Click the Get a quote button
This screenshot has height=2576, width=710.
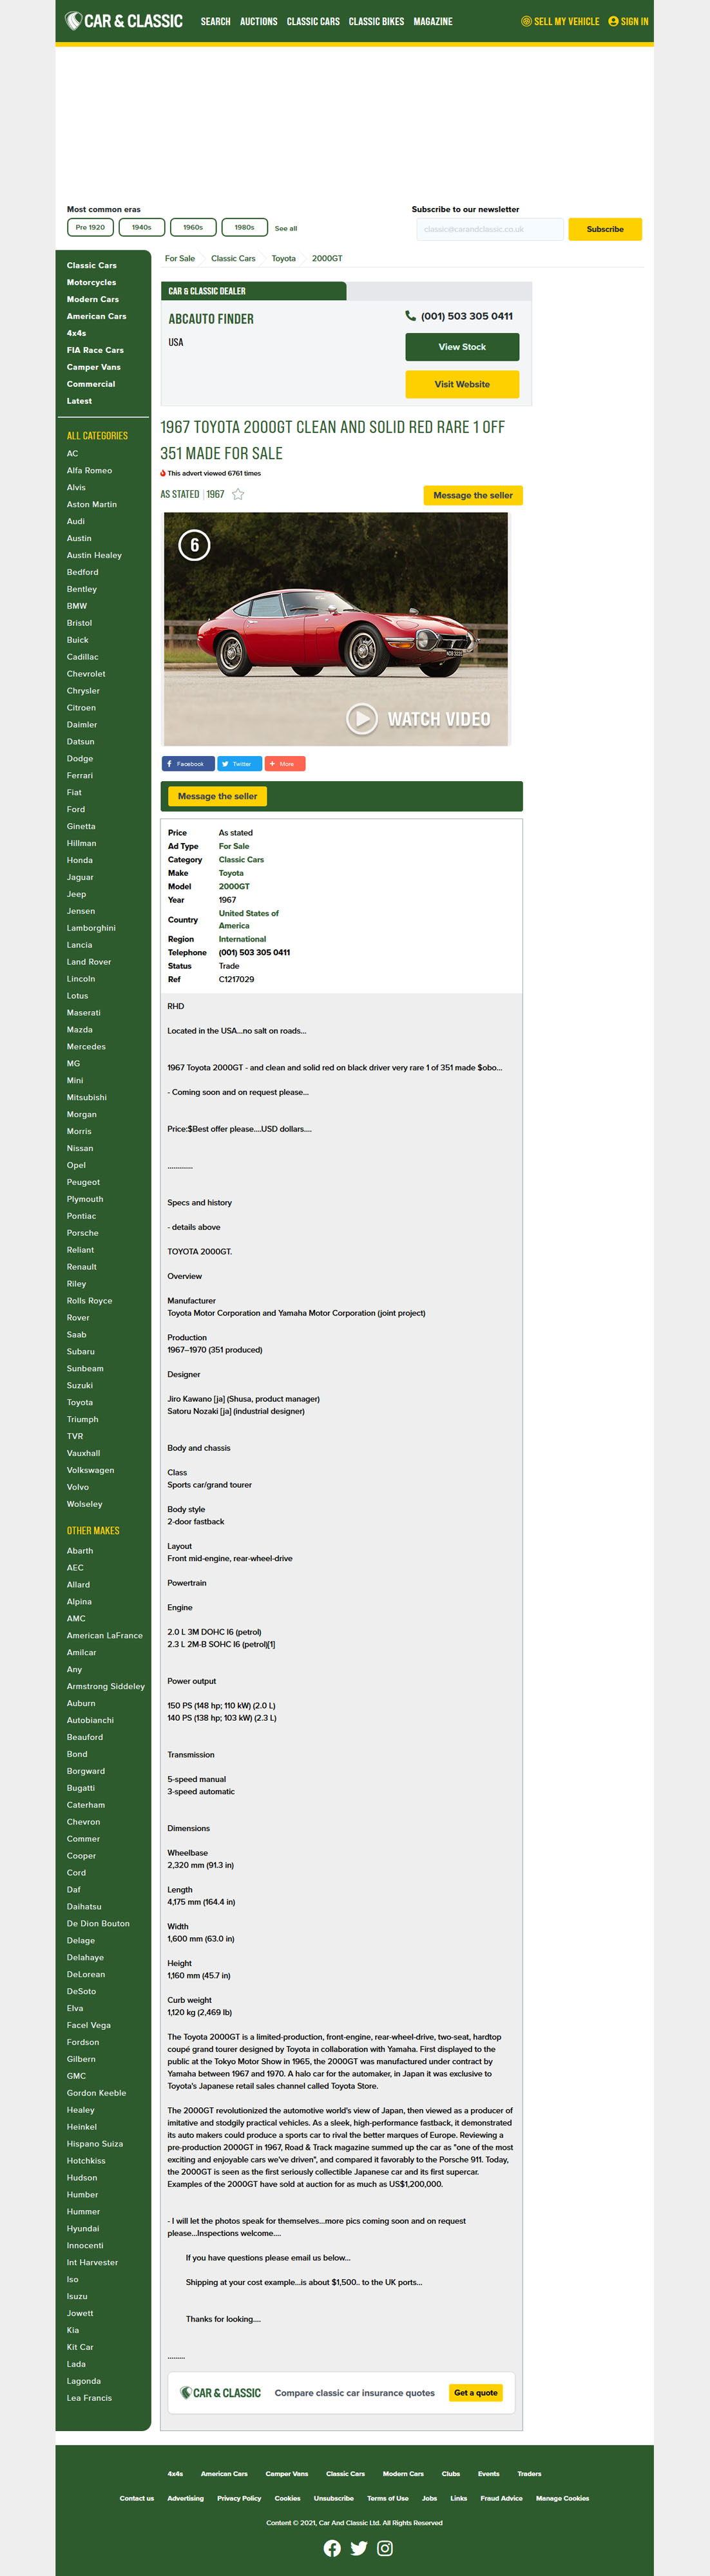point(475,2393)
